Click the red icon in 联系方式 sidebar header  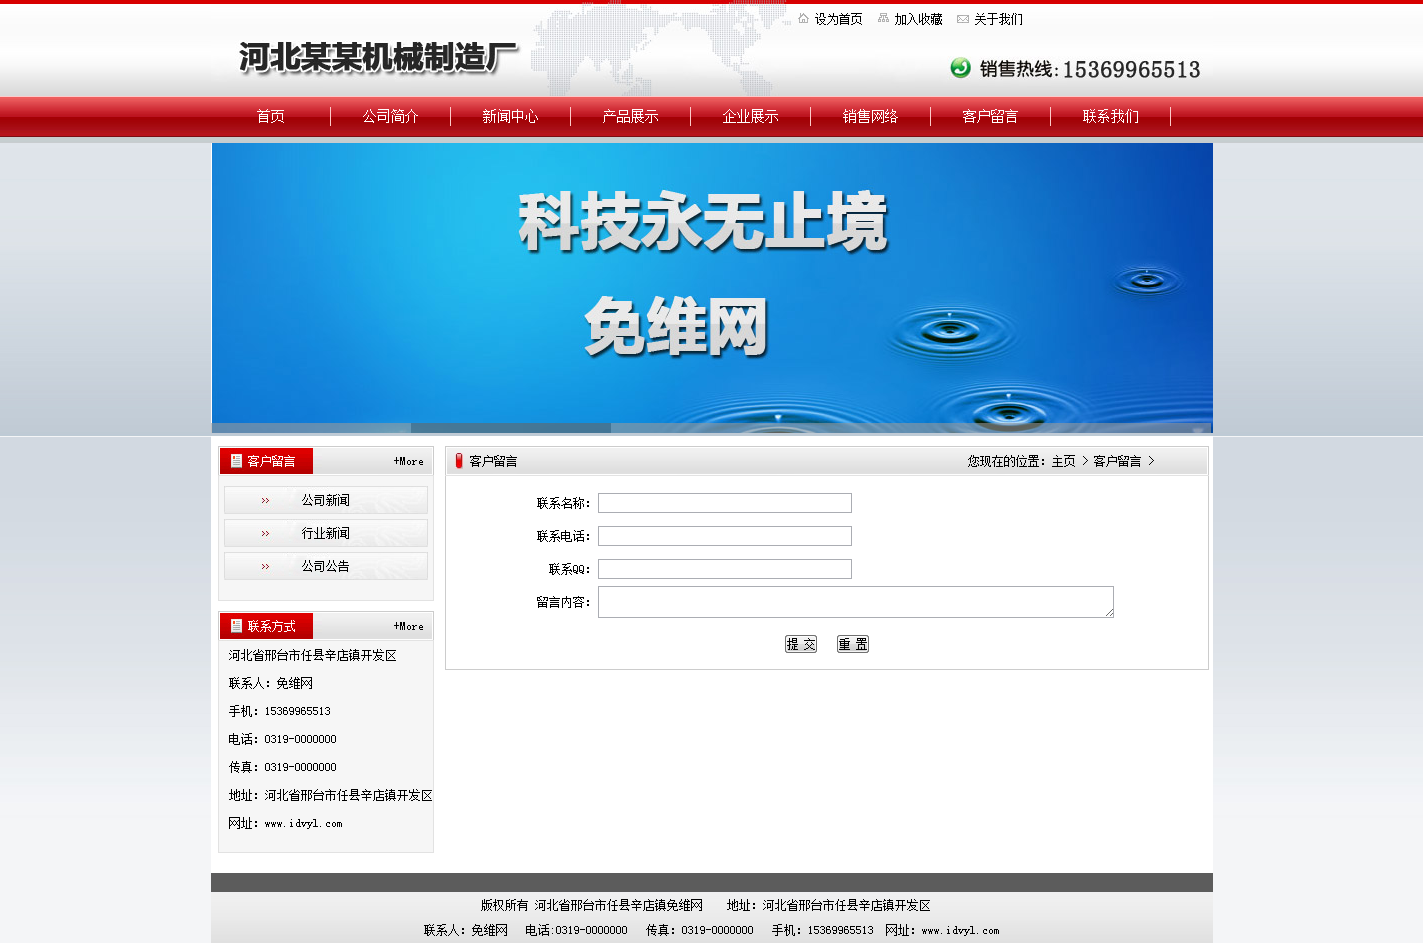[236, 626]
